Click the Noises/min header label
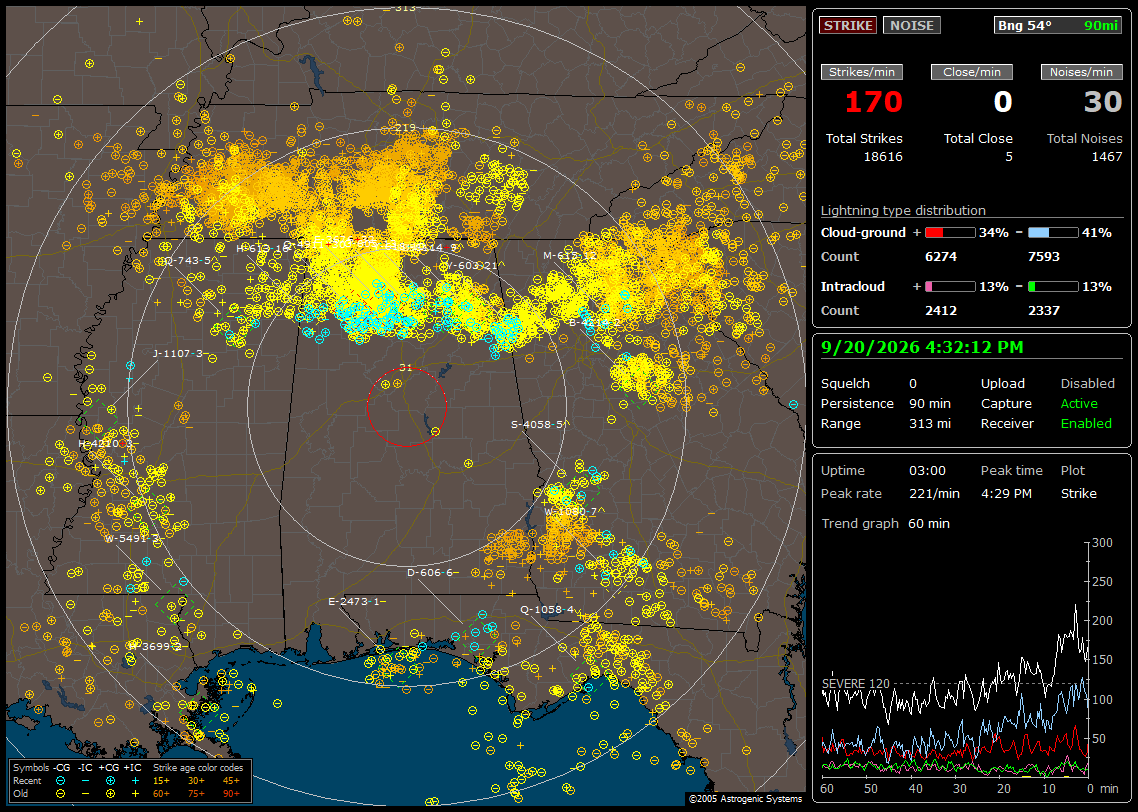 1081,72
